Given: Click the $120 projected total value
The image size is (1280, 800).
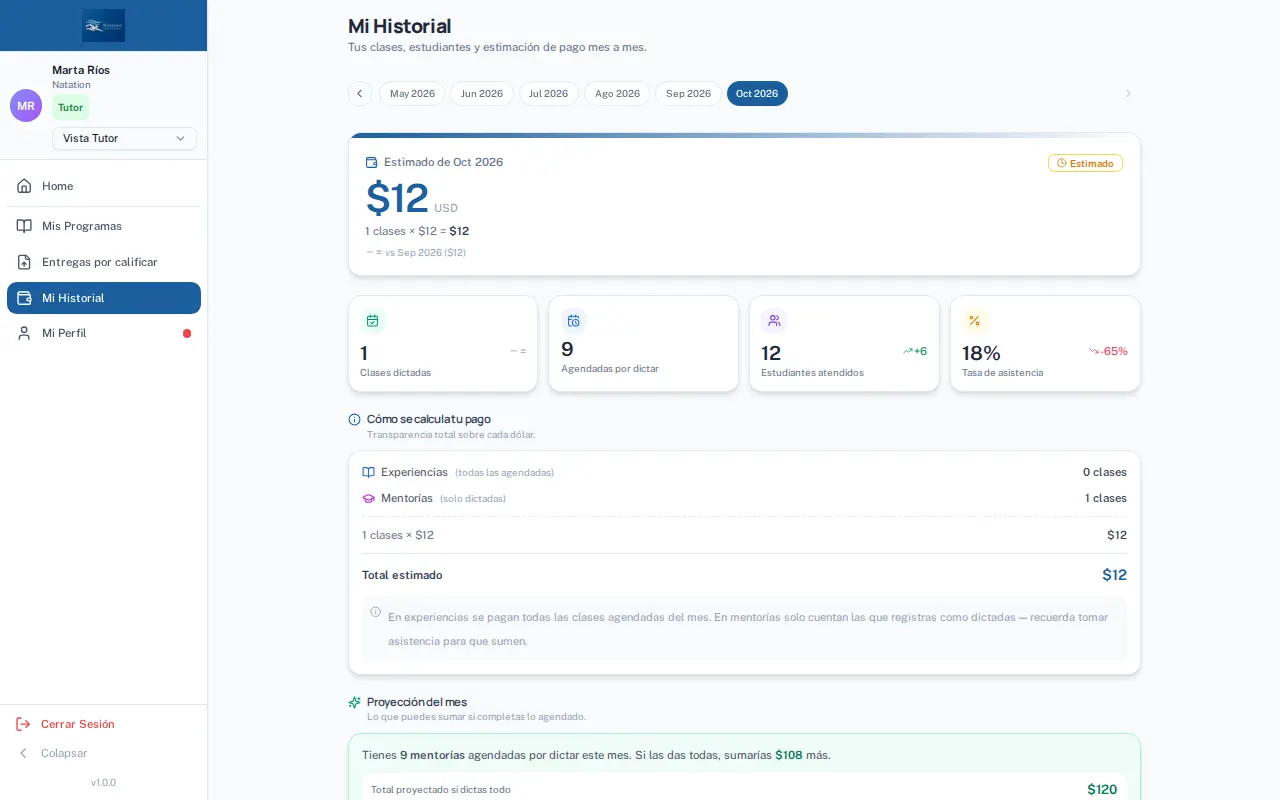Looking at the screenshot, I should 1102,790.
